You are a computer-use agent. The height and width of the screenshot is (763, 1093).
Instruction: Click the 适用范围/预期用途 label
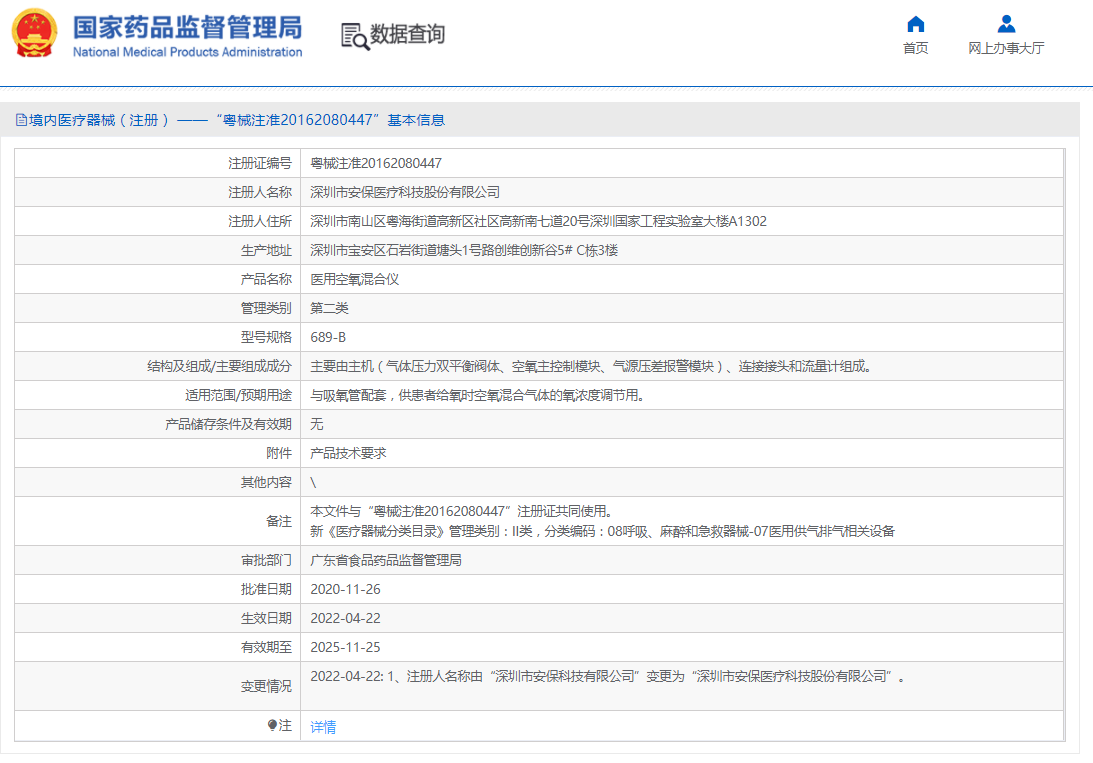tap(238, 396)
